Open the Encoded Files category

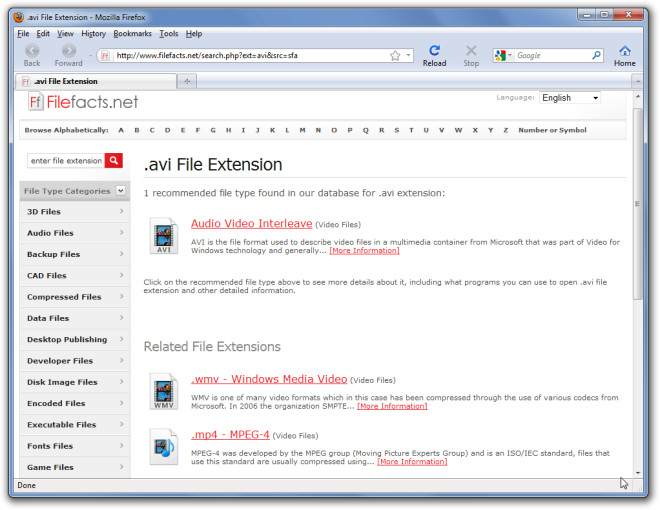tap(75, 404)
